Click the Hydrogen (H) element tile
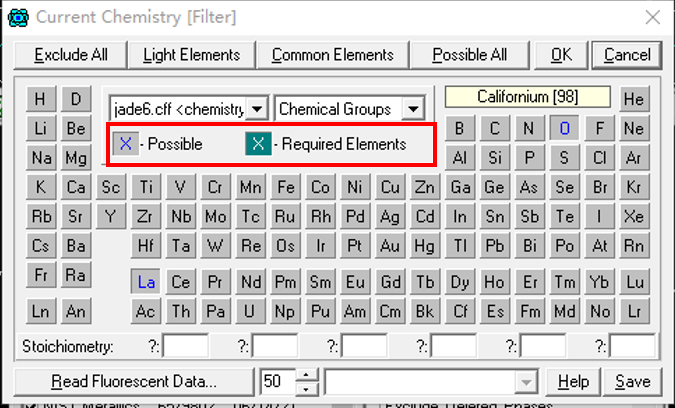This screenshot has width=675, height=408. pos(41,99)
